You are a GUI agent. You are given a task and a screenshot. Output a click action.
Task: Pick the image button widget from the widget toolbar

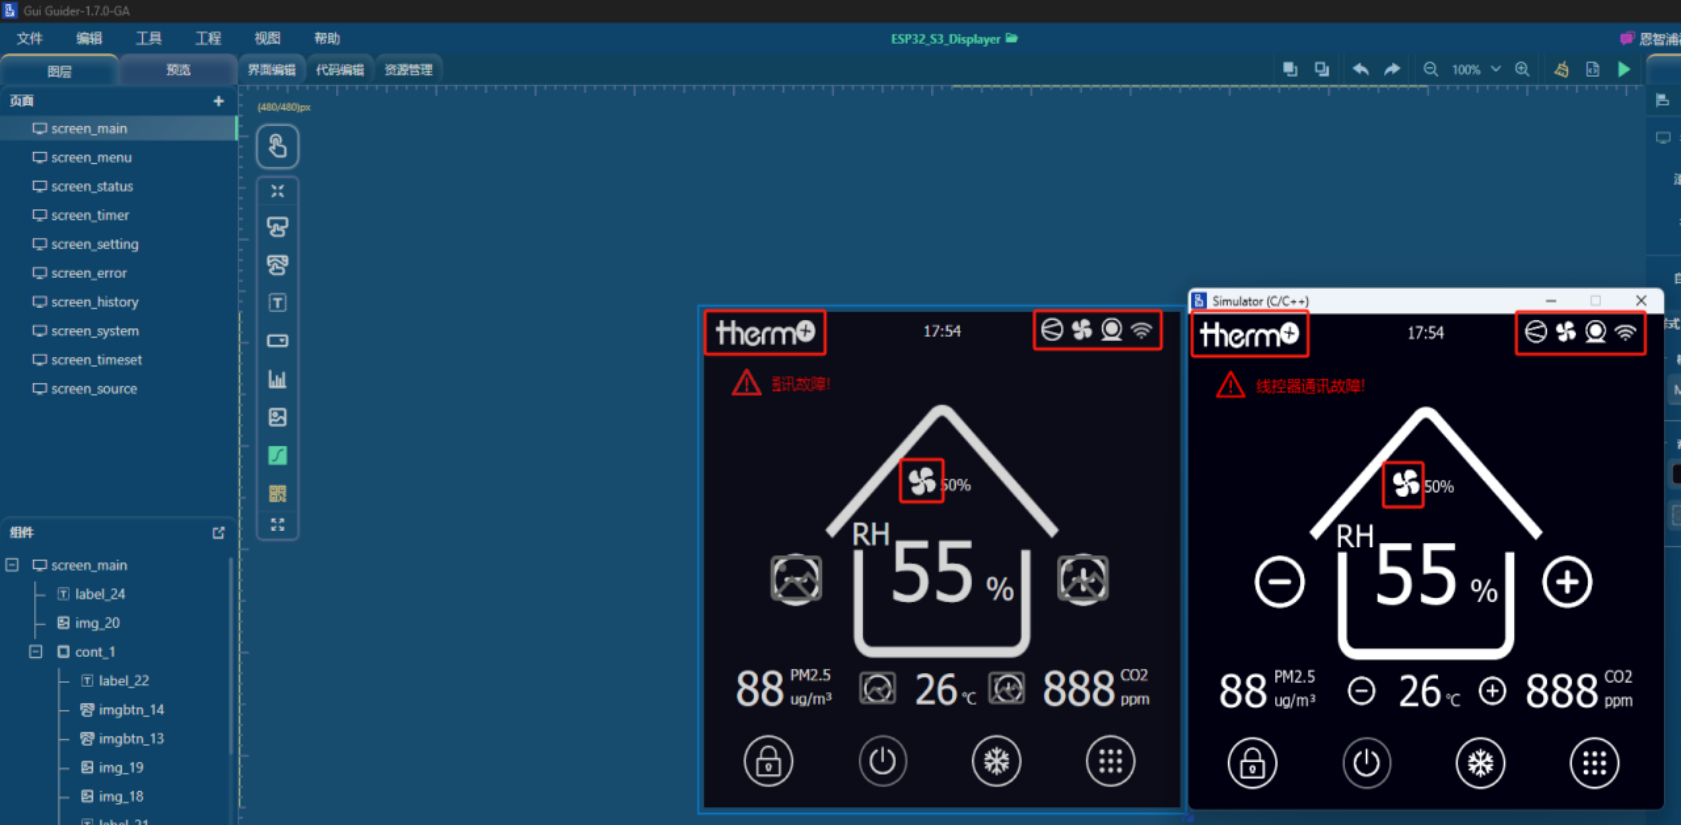pyautogui.click(x=278, y=265)
